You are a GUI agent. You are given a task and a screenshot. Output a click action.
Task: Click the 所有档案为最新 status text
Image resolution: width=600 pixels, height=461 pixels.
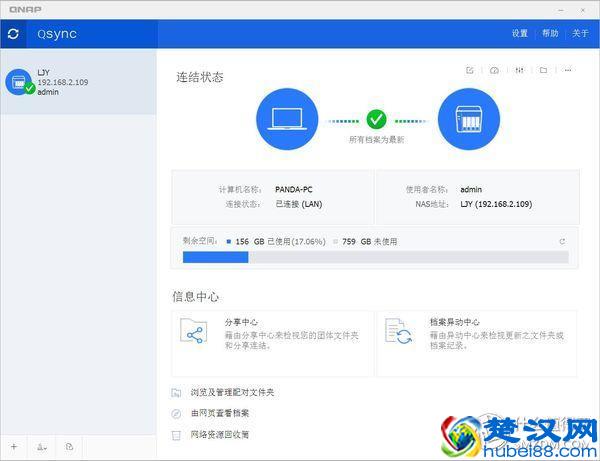coord(377,139)
